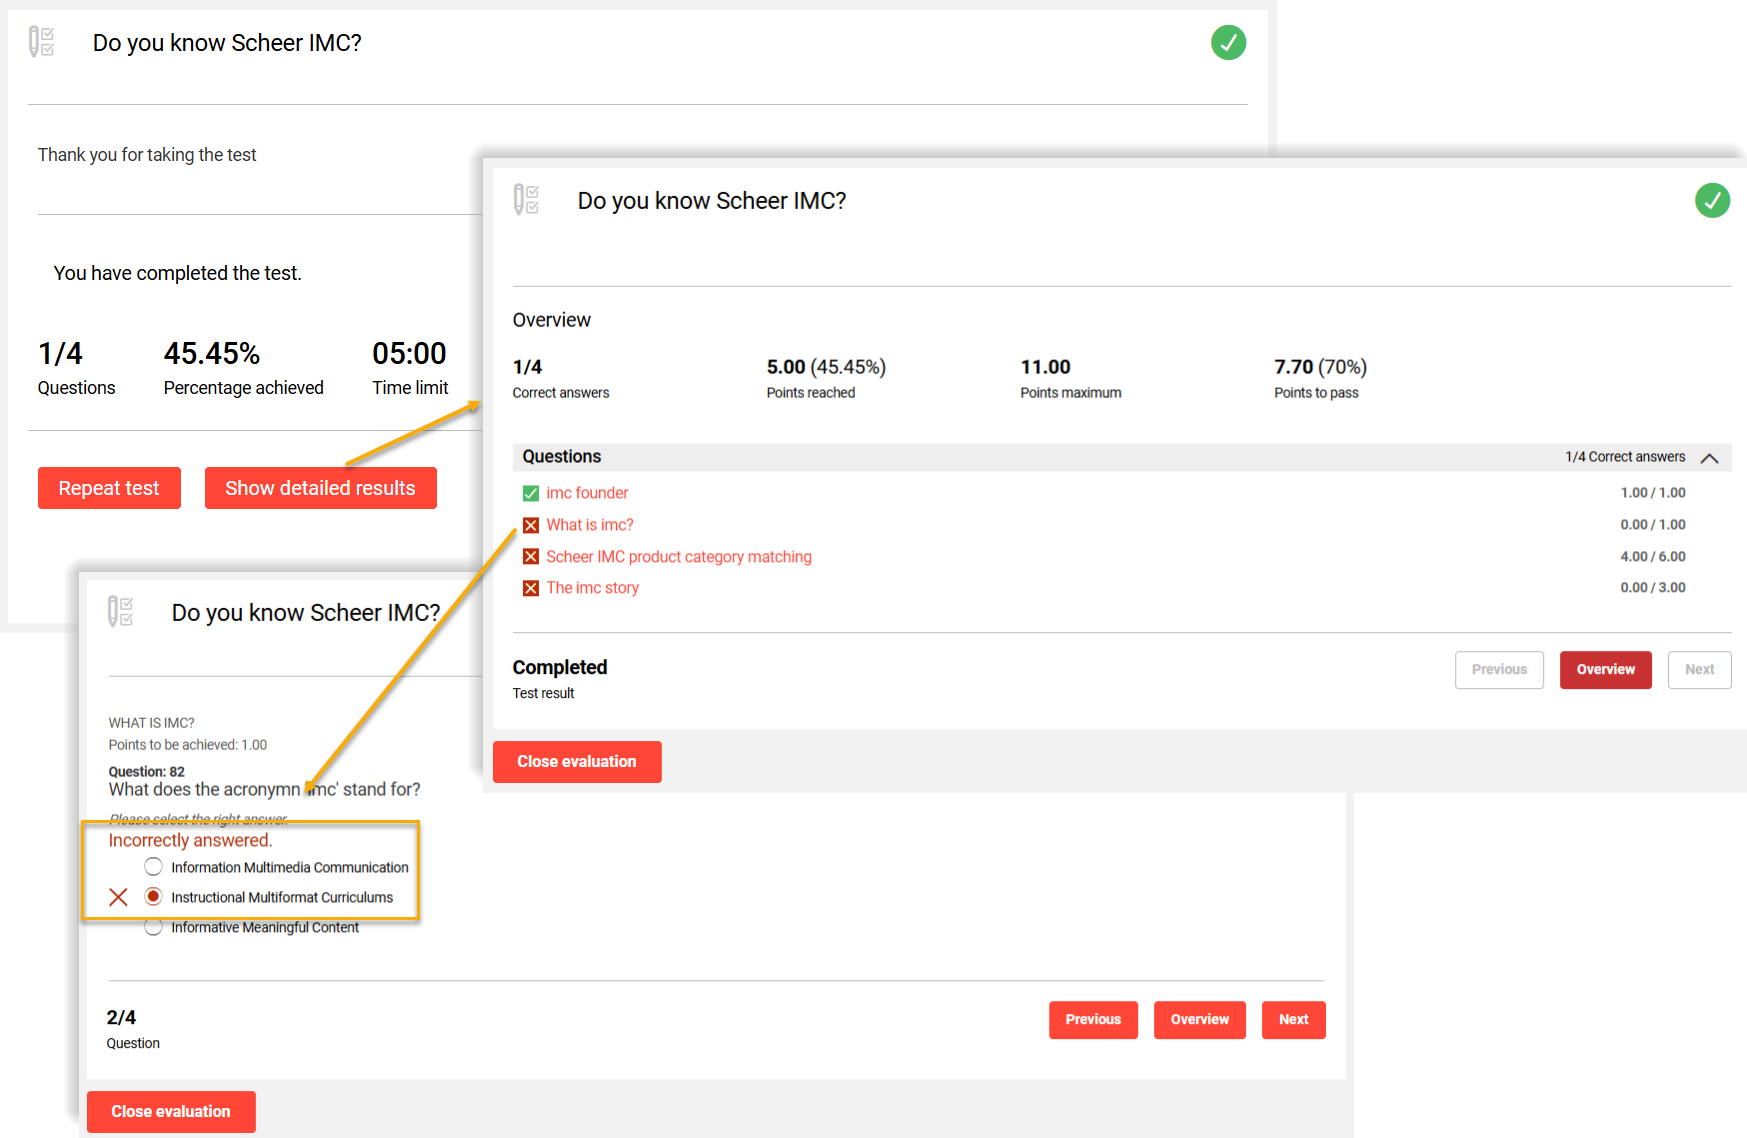
Task: Select Information Multimedia Communication radio option
Action: pyautogui.click(x=153, y=867)
